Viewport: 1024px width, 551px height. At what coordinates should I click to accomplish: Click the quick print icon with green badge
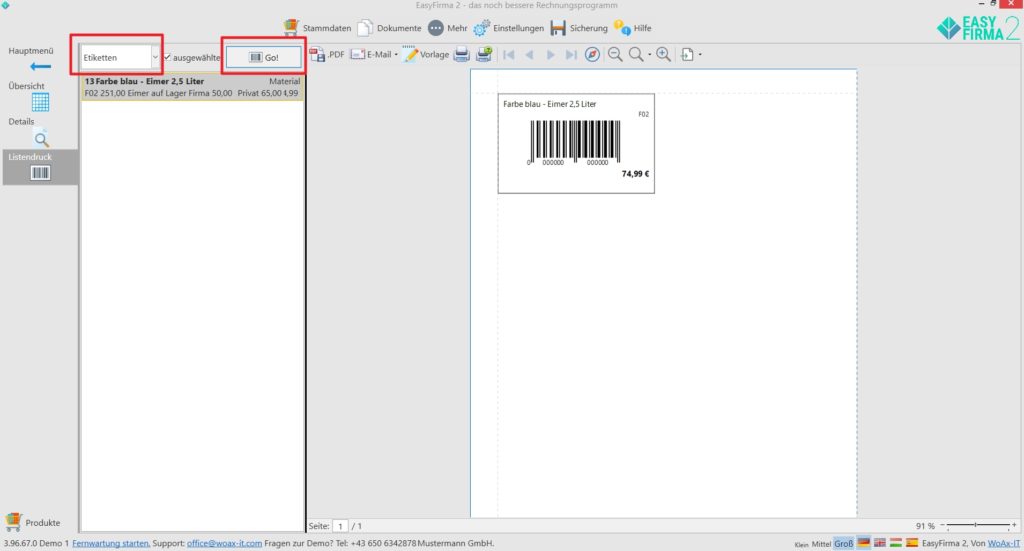click(484, 54)
